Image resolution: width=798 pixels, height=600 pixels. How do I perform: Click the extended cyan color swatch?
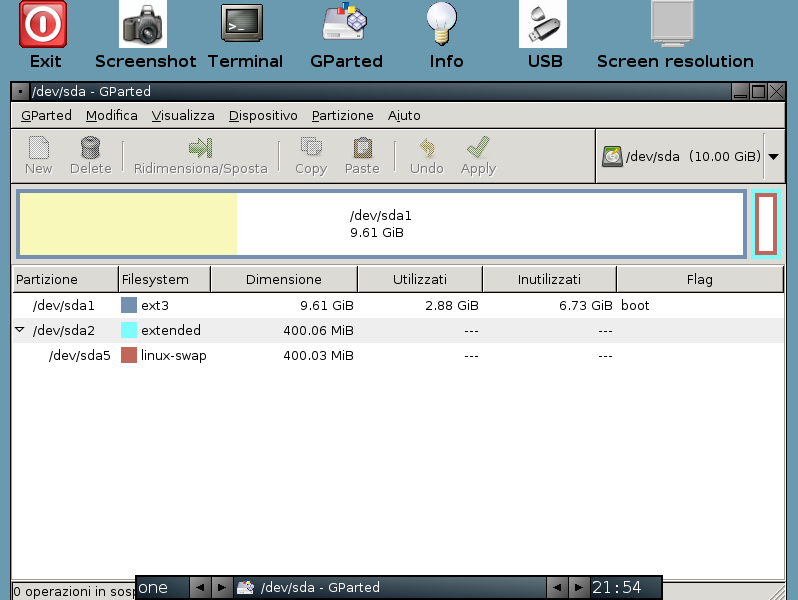[129, 330]
